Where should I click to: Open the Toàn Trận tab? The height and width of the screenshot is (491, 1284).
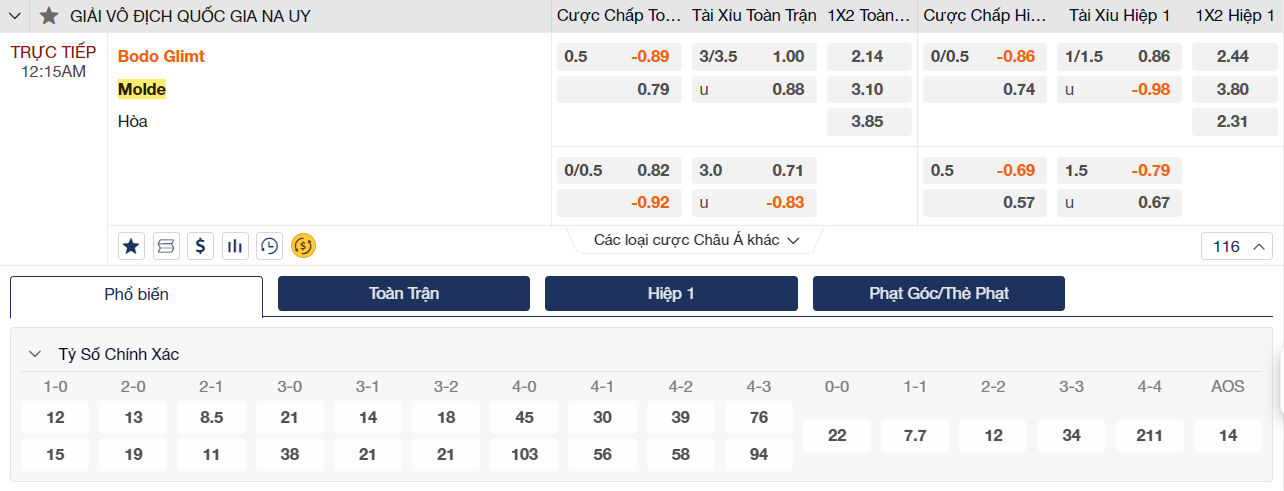coord(404,294)
